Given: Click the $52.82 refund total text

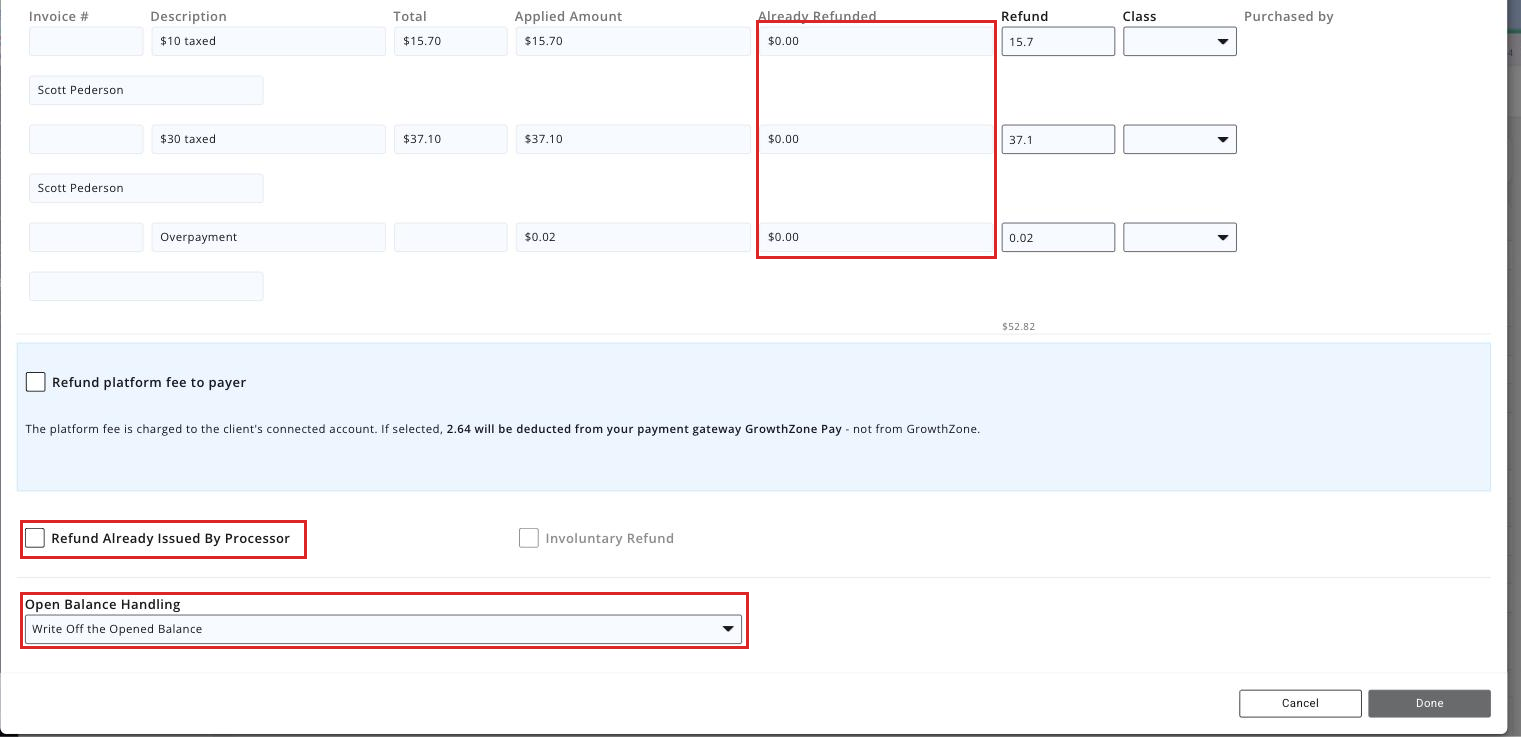Looking at the screenshot, I should click(x=1018, y=327).
